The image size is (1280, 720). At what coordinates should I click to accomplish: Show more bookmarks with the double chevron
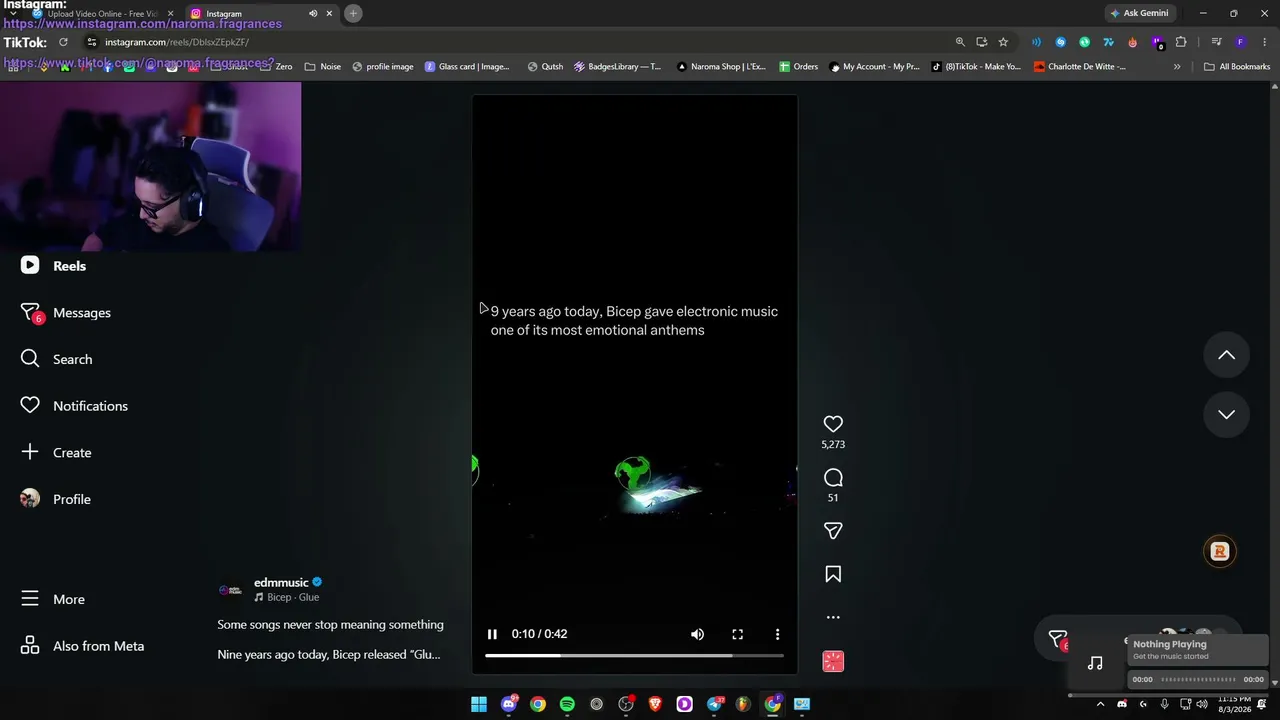point(1177,67)
